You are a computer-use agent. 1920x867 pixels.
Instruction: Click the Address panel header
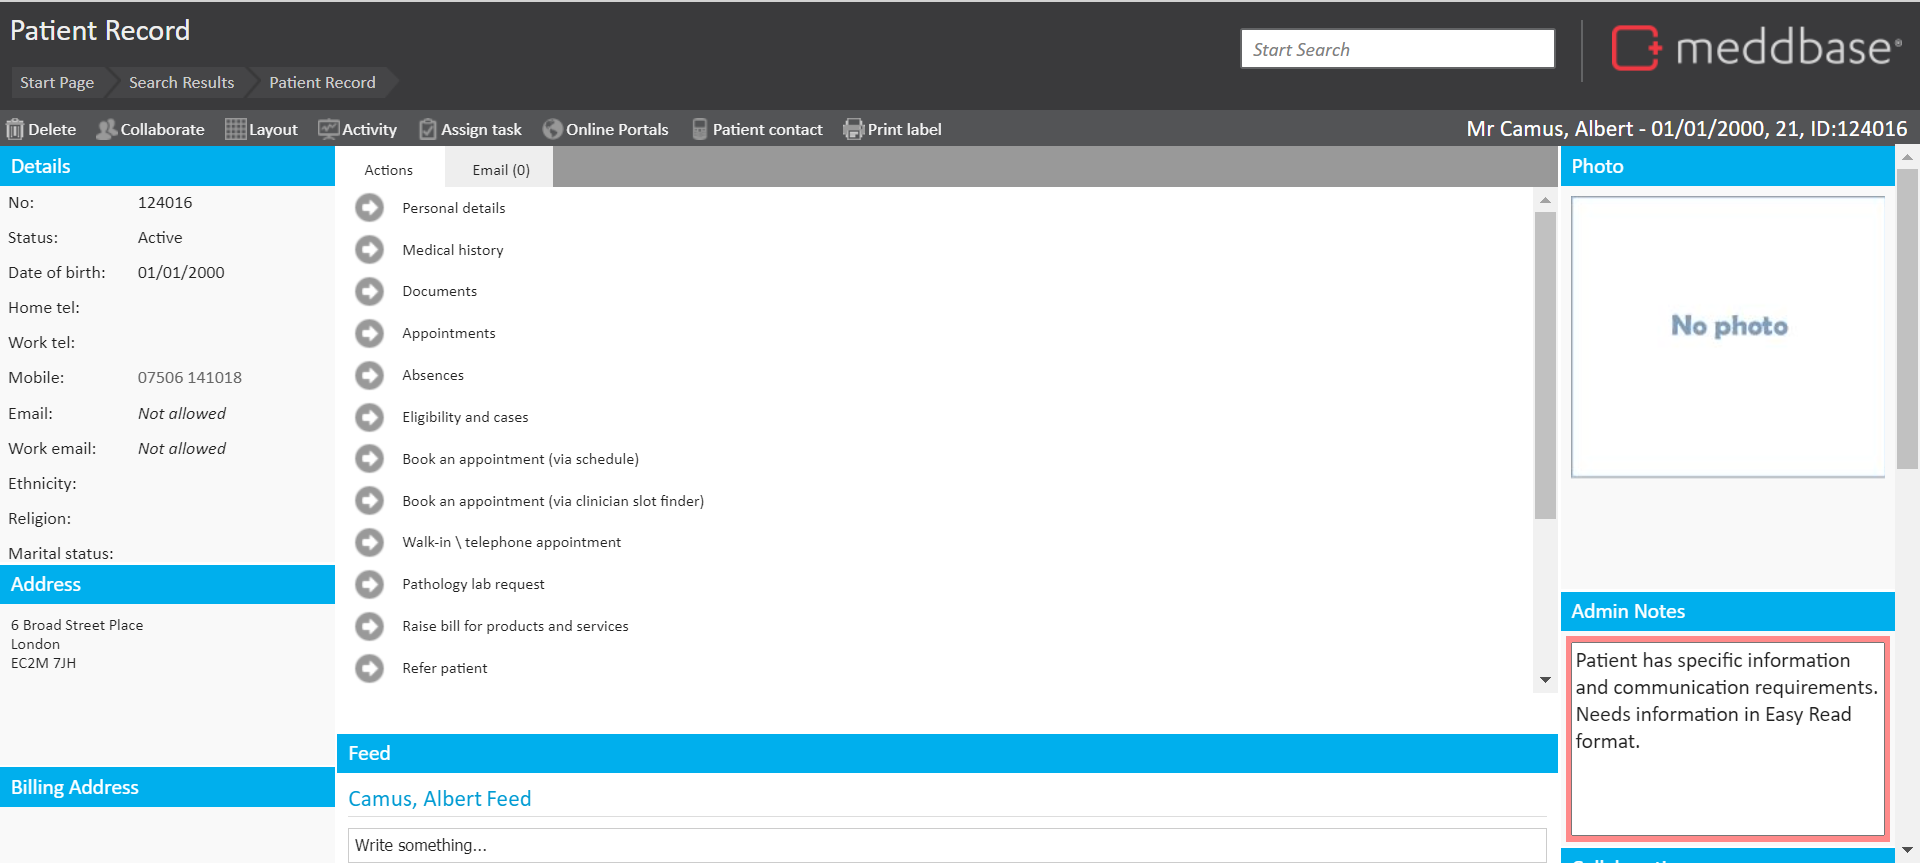pos(167,584)
